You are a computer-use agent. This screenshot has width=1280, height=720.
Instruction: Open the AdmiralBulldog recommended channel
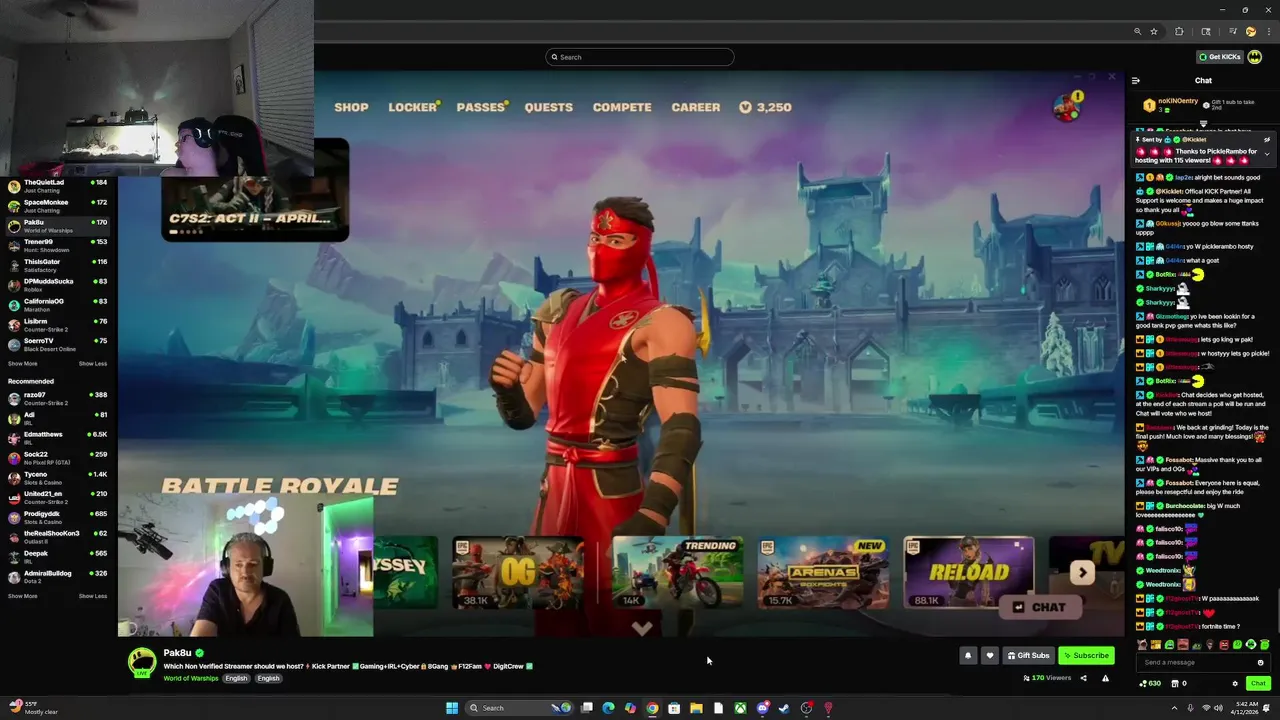coord(58,577)
